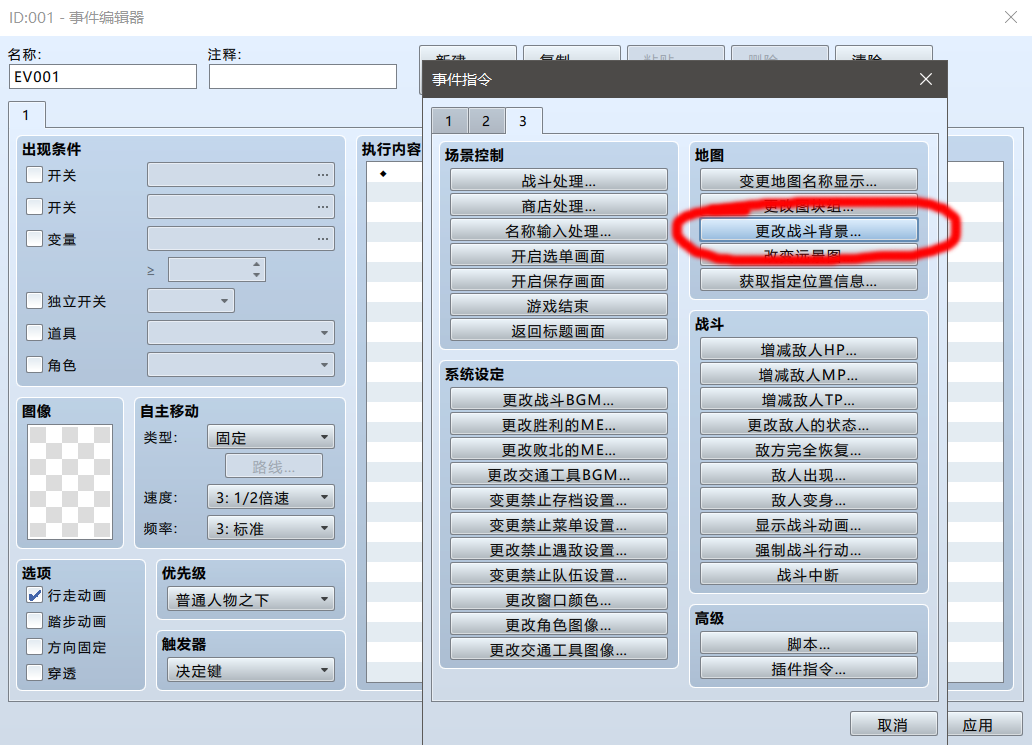The width and height of the screenshot is (1032, 745).
Task: Select event page tab 1
Action: tap(26, 115)
